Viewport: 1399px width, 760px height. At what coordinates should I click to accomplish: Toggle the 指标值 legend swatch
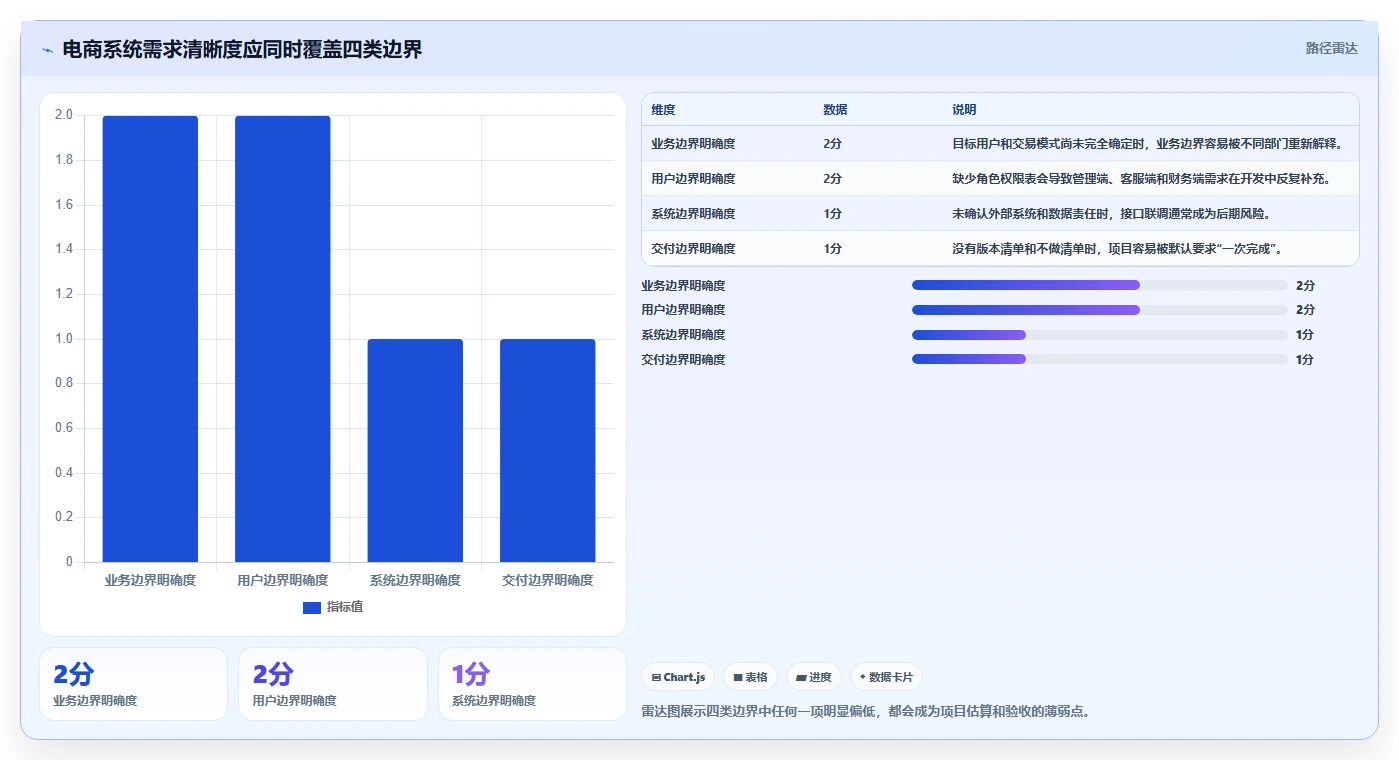(x=312, y=607)
